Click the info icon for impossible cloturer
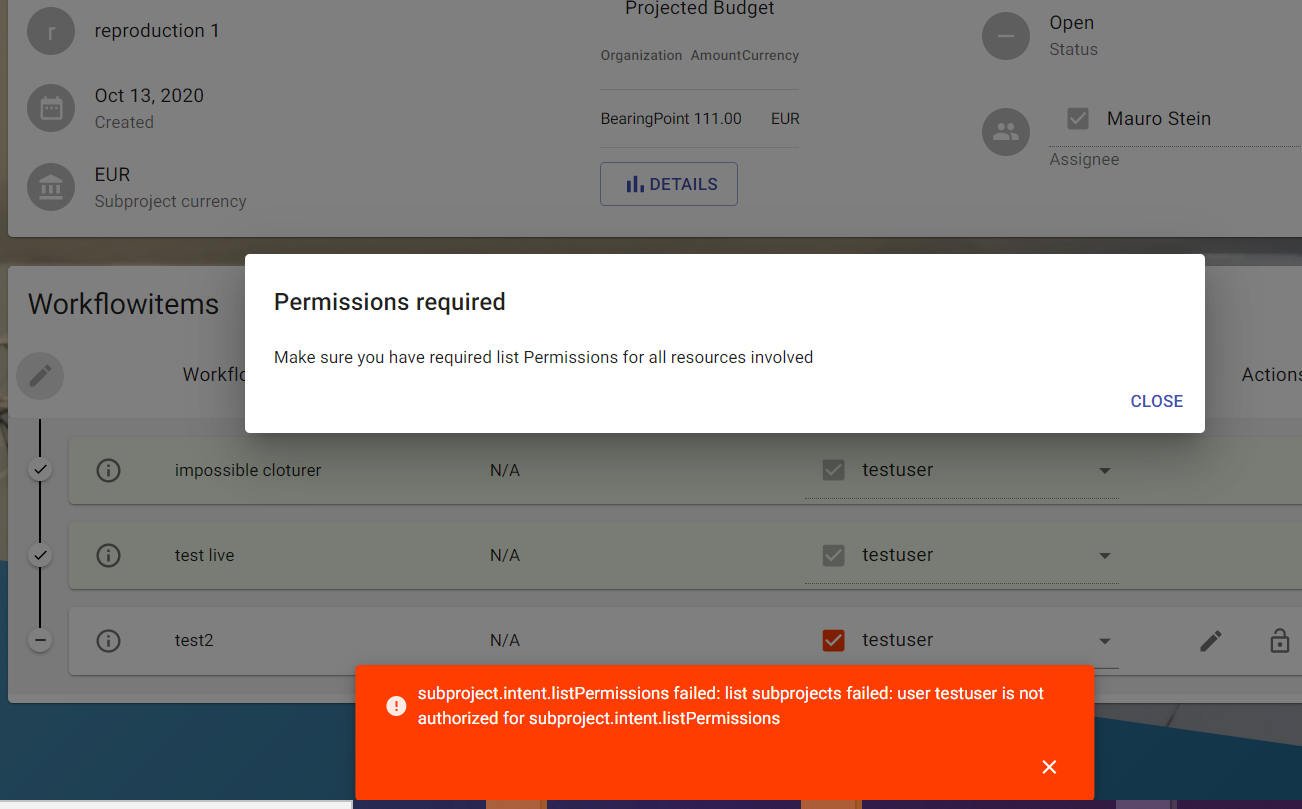 tap(108, 470)
